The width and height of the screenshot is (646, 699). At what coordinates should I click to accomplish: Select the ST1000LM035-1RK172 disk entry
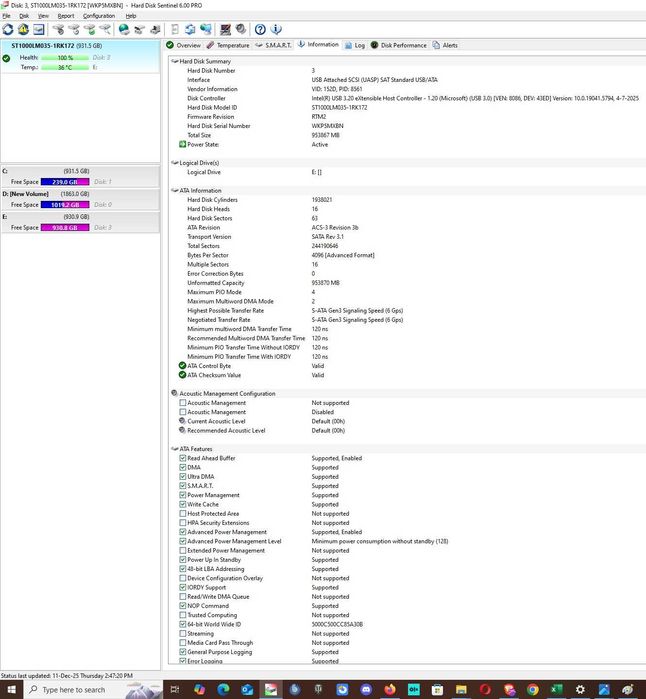(80, 56)
